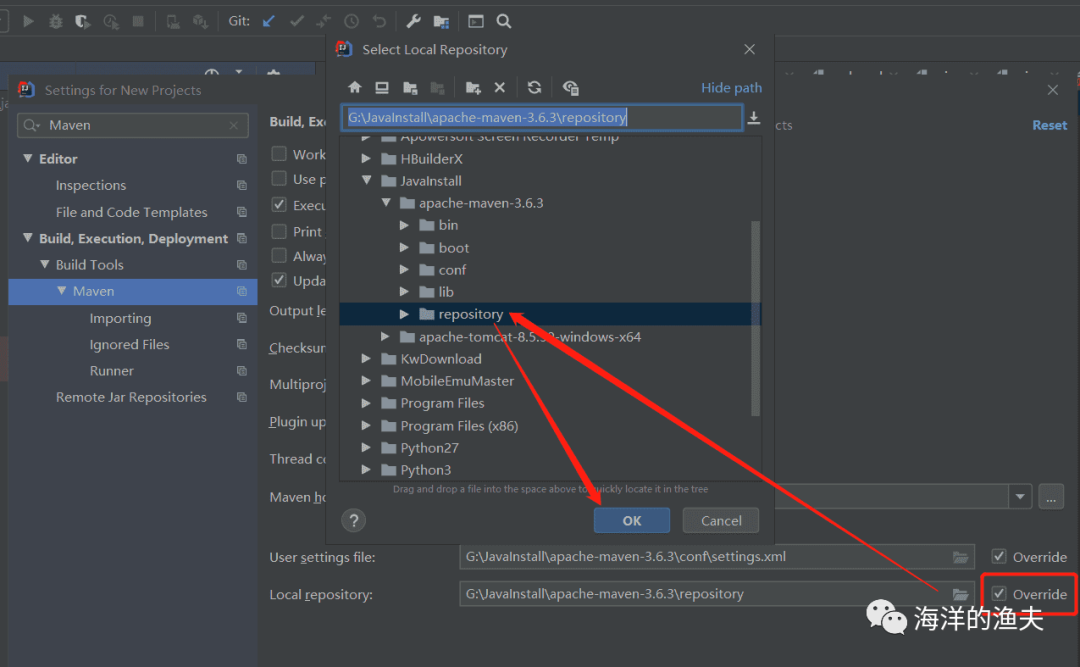Click the Stop square icon in the toolbar
Screen dimensions: 1080x667
click(x=138, y=21)
